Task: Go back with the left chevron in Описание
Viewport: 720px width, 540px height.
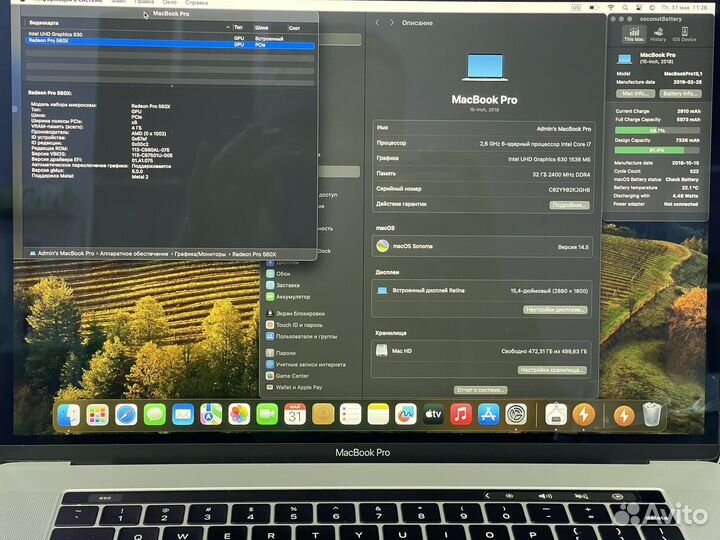Action: pyautogui.click(x=377, y=22)
